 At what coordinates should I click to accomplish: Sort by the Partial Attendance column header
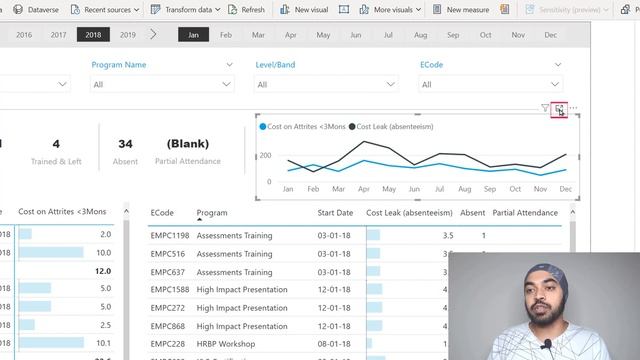point(525,213)
